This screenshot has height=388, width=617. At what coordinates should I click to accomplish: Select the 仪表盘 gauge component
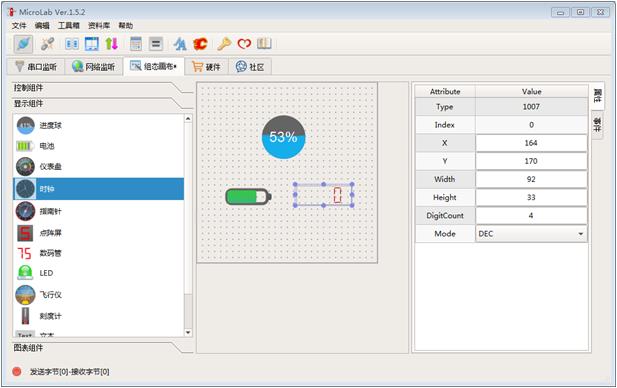[98, 166]
